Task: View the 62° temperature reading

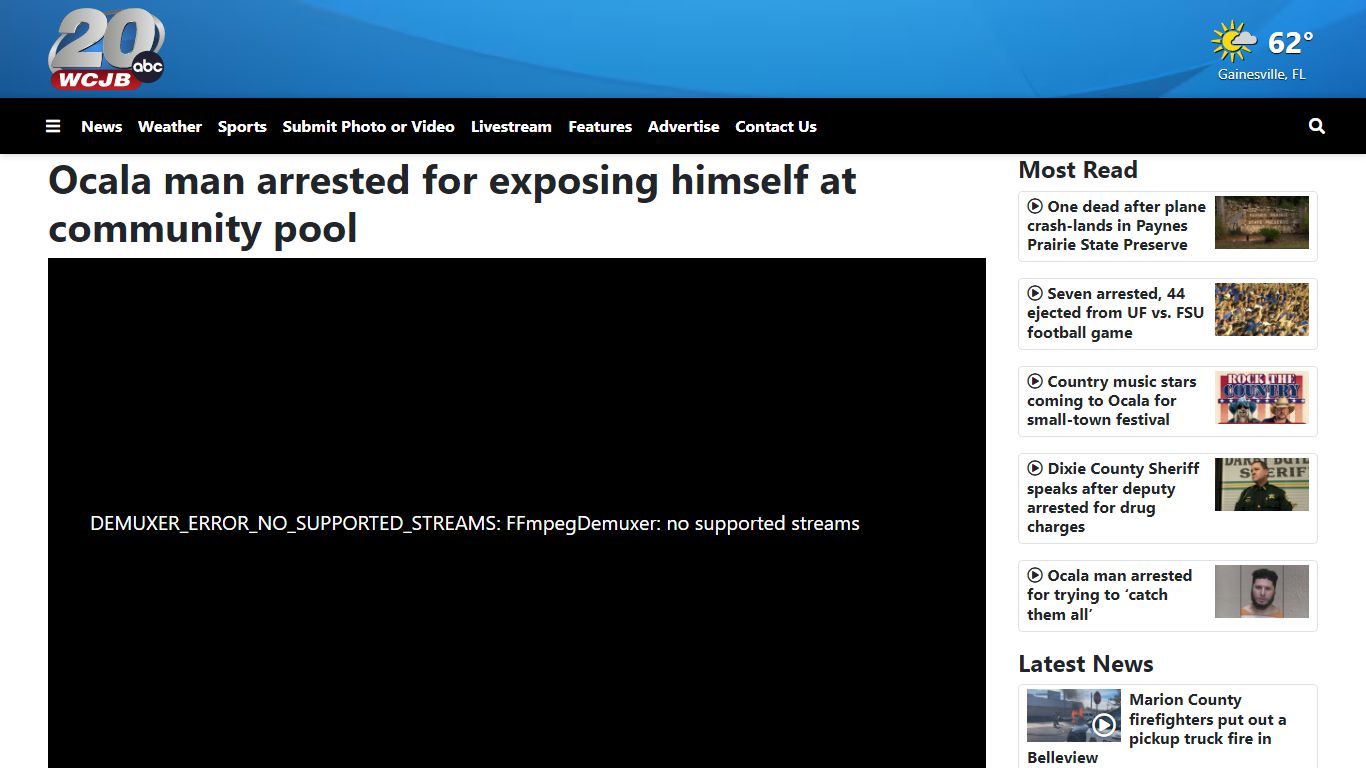Action: (x=1290, y=43)
